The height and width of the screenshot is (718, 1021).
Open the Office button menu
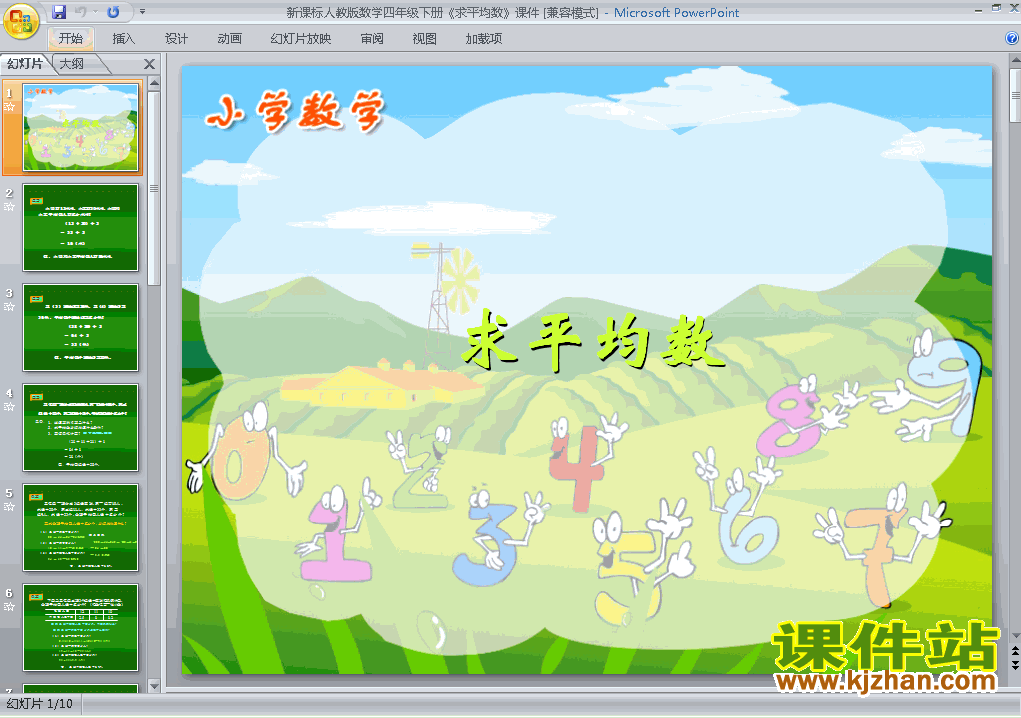pos(21,21)
